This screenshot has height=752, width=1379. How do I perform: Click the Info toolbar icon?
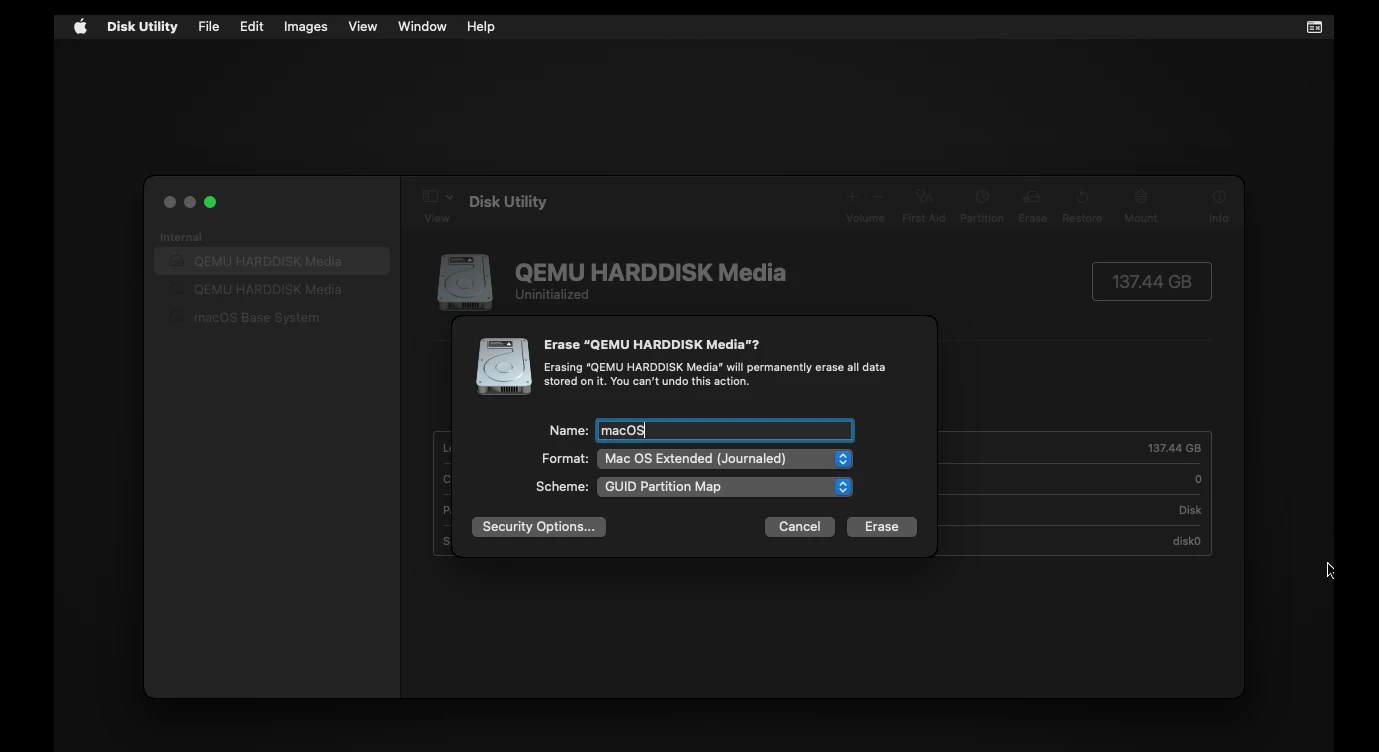pos(1218,198)
